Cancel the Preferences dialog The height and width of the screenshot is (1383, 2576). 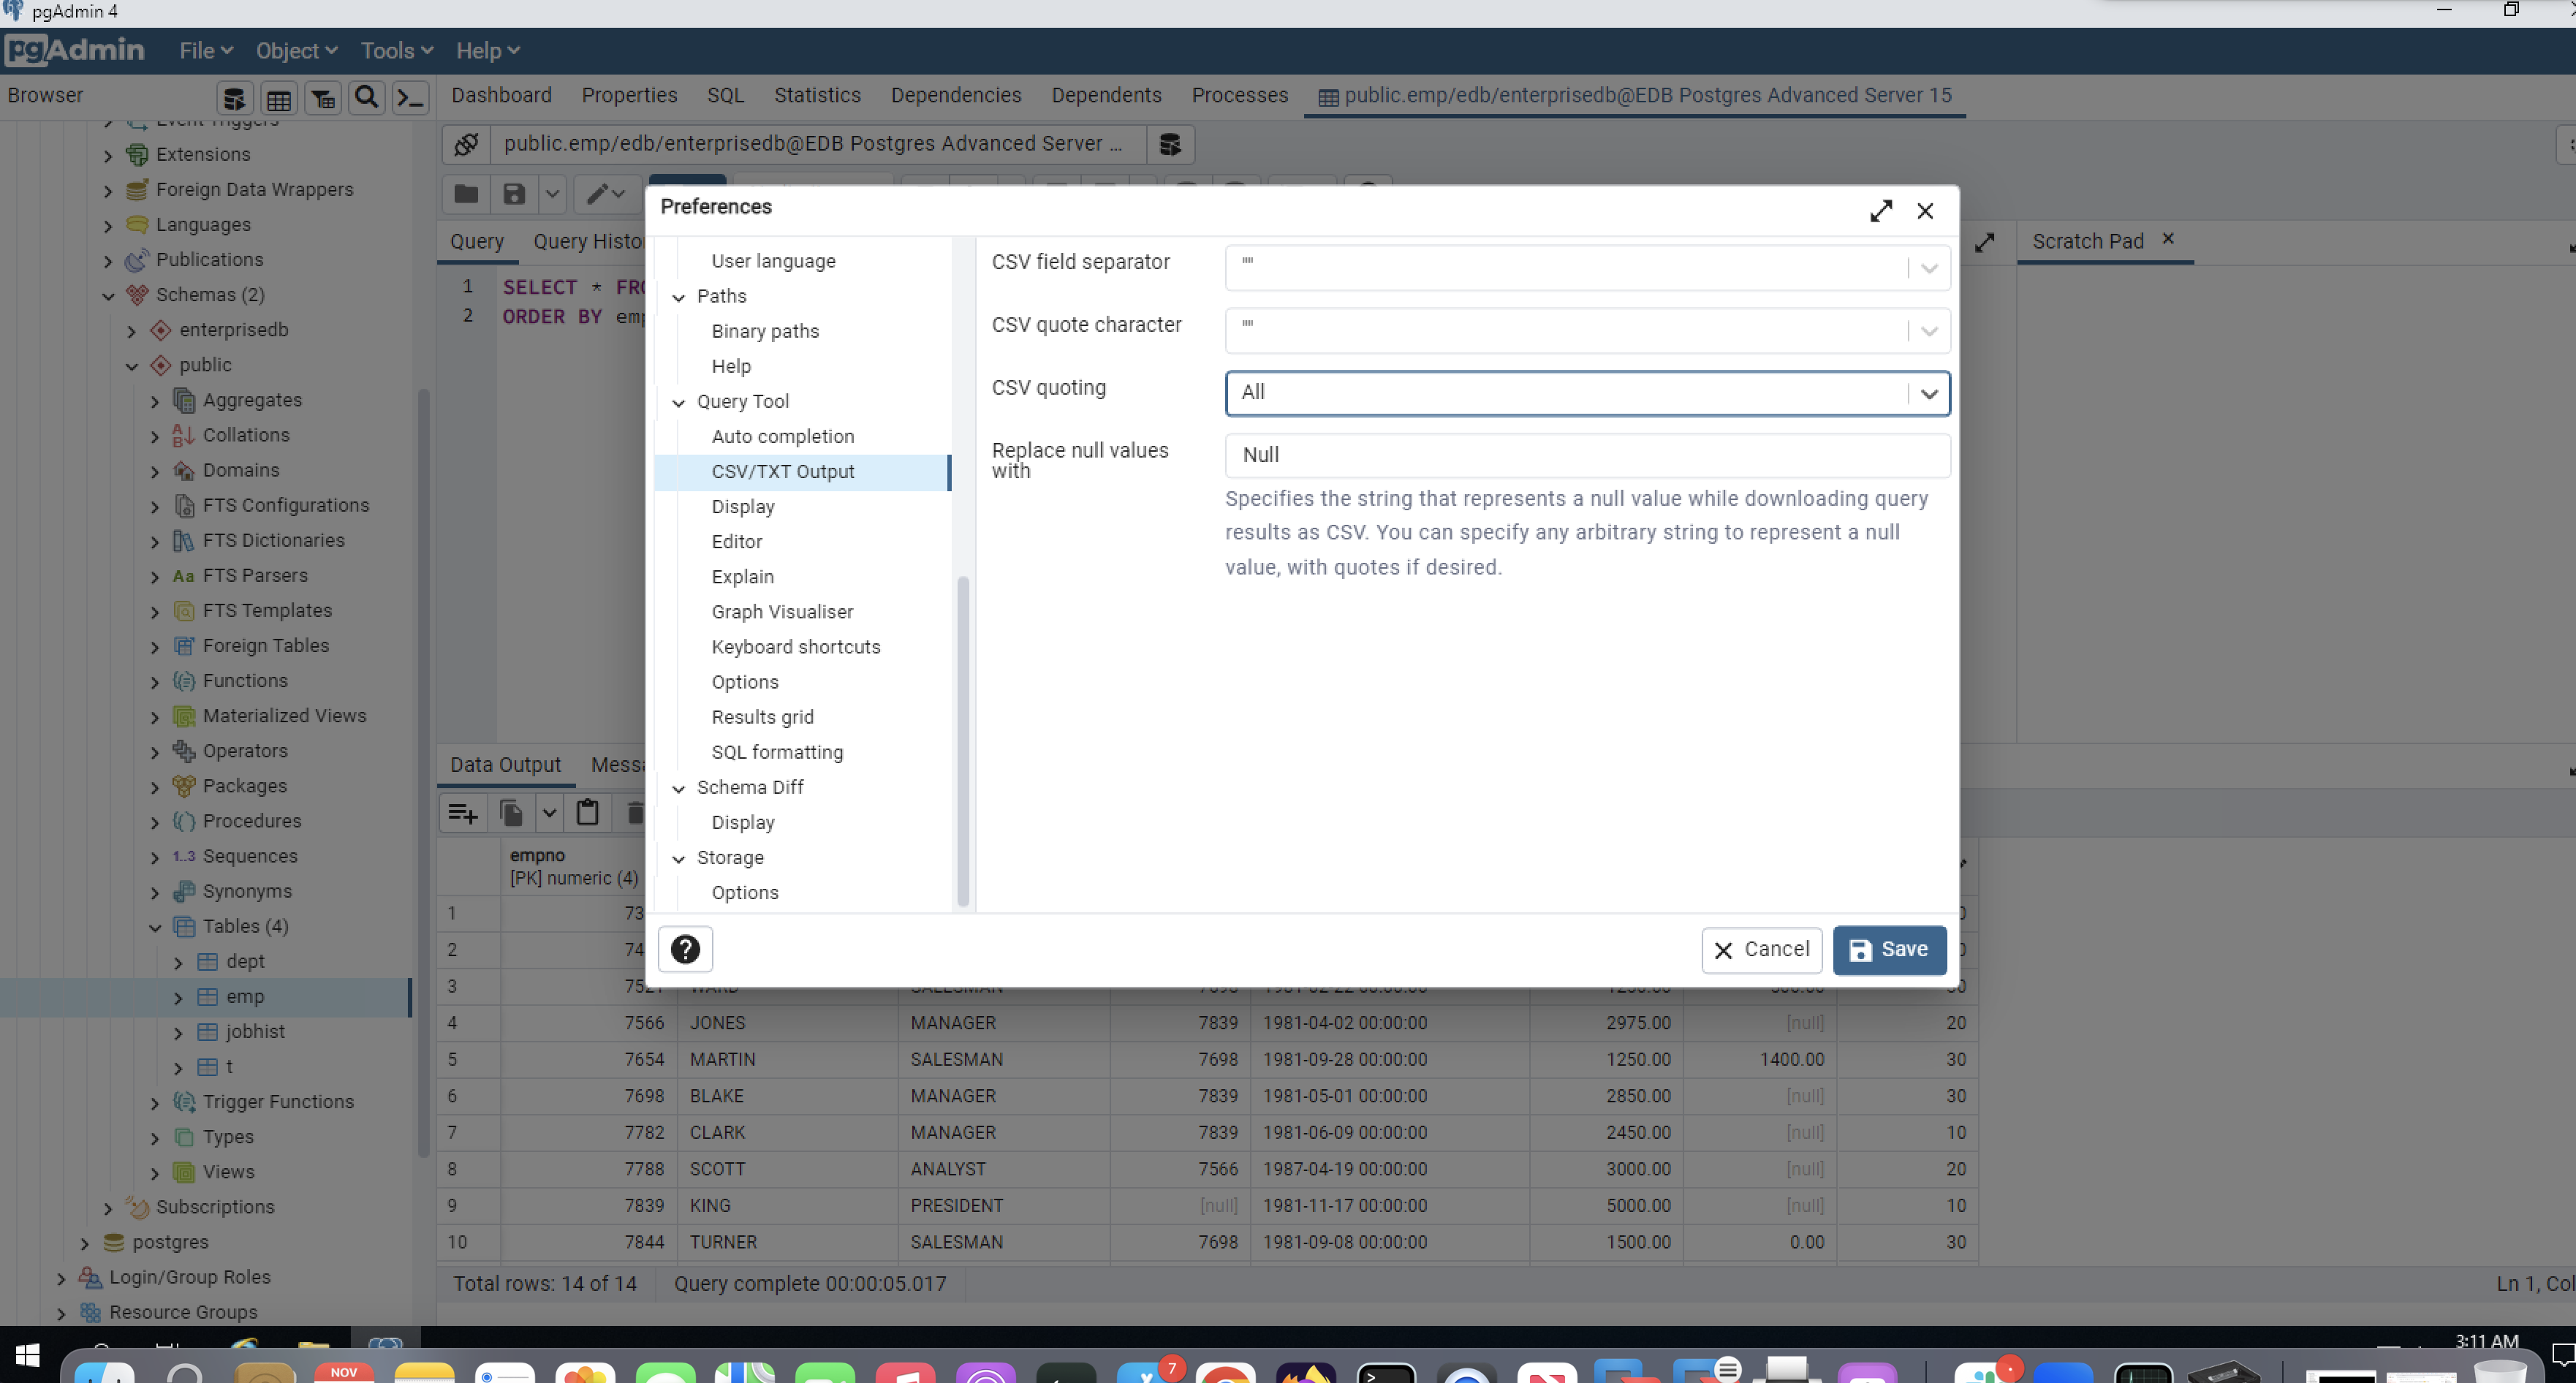click(x=1761, y=949)
